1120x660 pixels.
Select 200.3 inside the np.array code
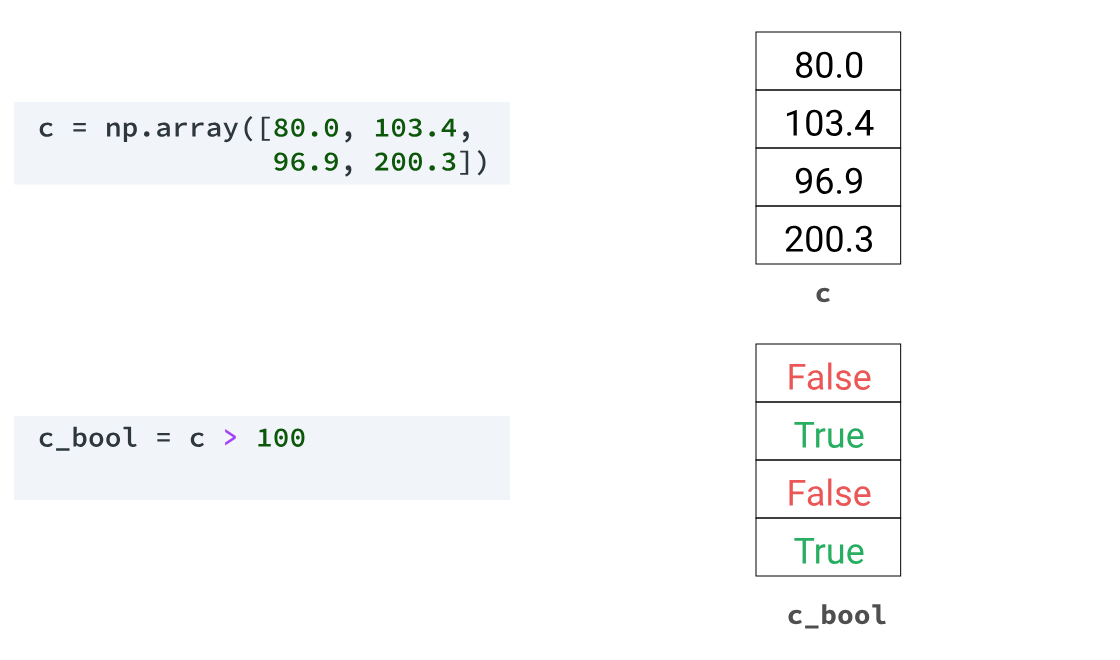coord(414,162)
